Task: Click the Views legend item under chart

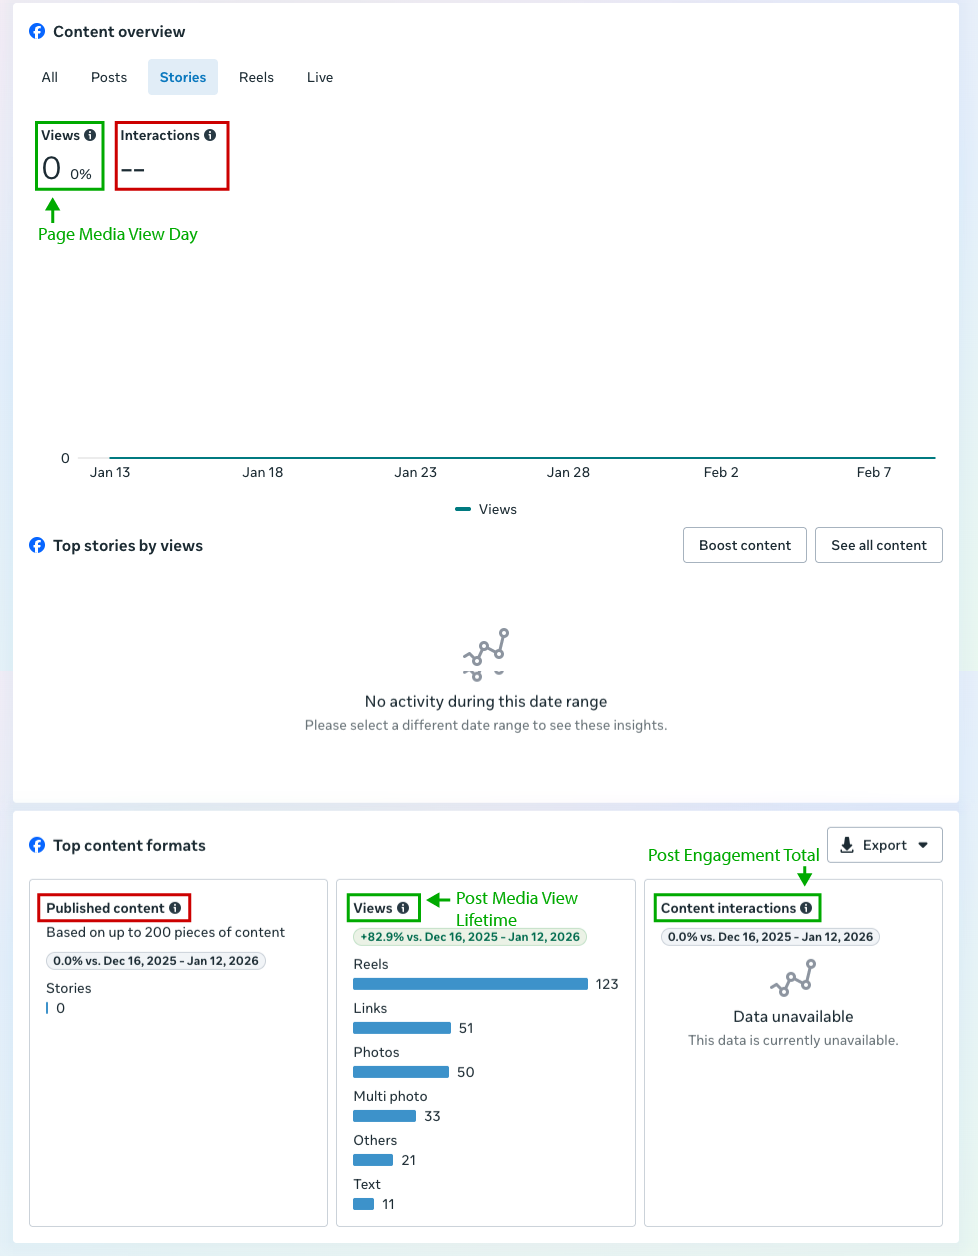Action: click(486, 509)
